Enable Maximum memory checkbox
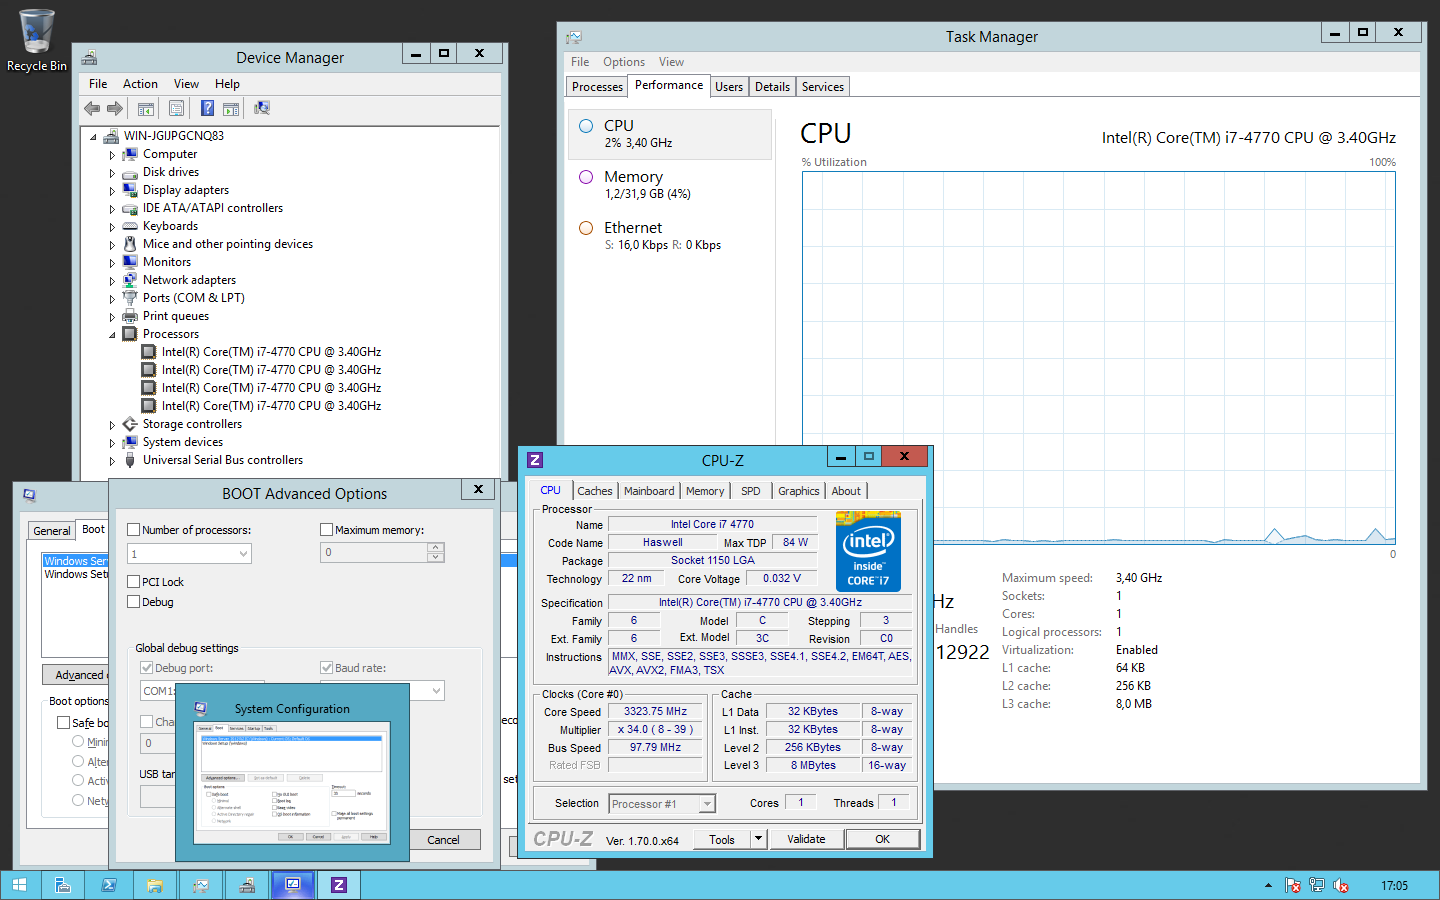Screen dimensions: 1440x900 [x=326, y=530]
